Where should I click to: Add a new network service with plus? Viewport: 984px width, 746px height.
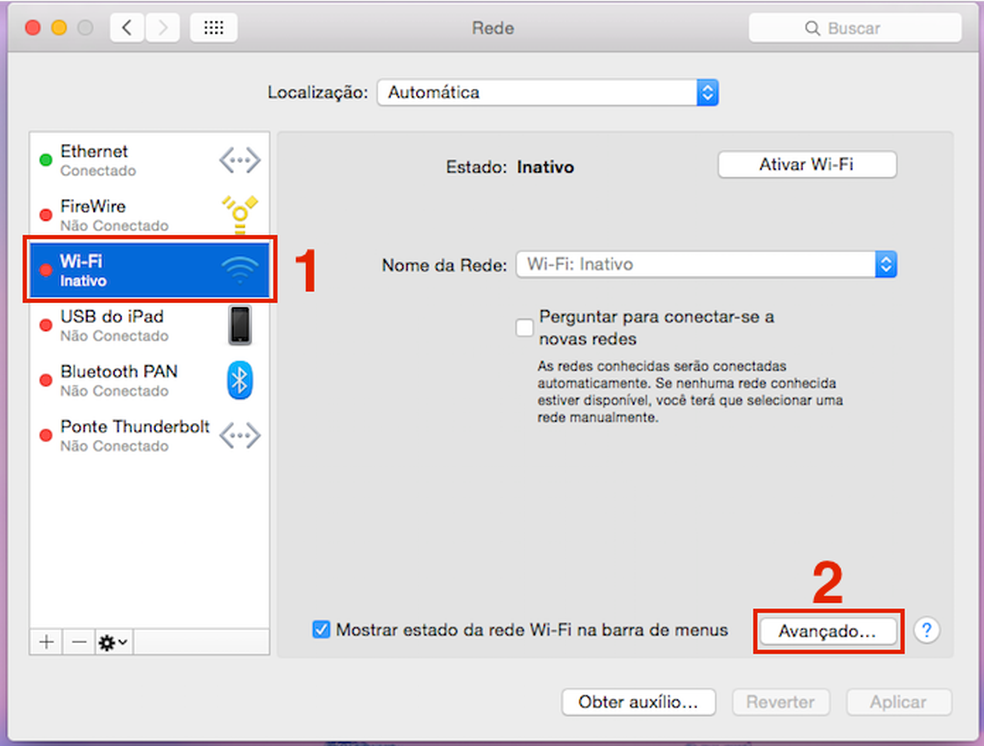(46, 642)
